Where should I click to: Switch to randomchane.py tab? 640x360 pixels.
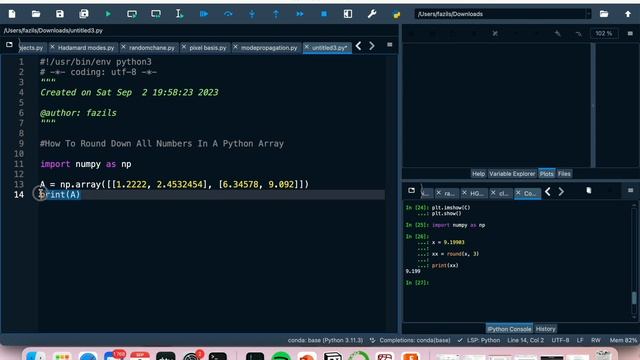click(151, 48)
